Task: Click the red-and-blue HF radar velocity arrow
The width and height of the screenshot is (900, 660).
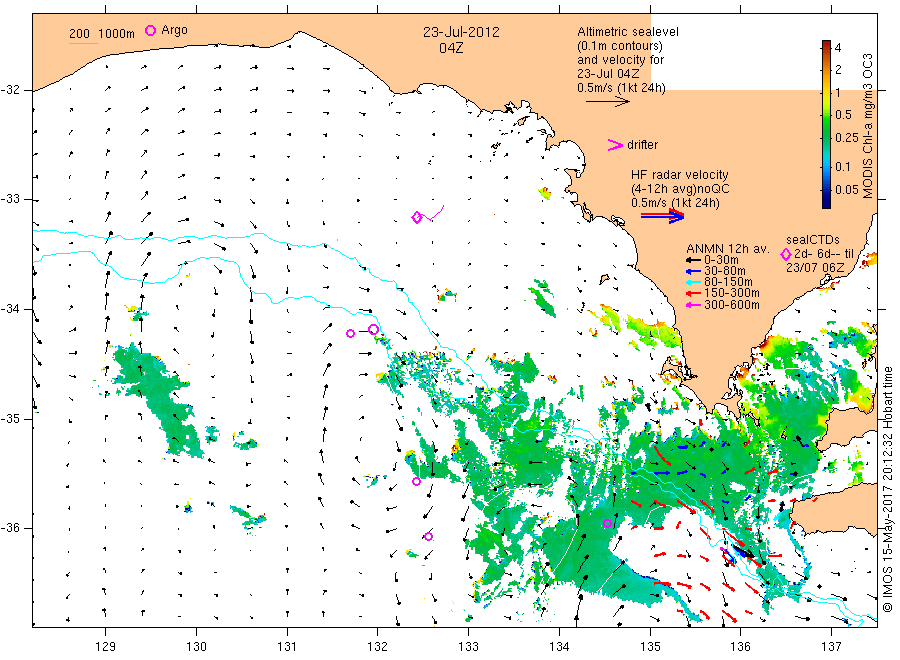Action: pyautogui.click(x=662, y=216)
